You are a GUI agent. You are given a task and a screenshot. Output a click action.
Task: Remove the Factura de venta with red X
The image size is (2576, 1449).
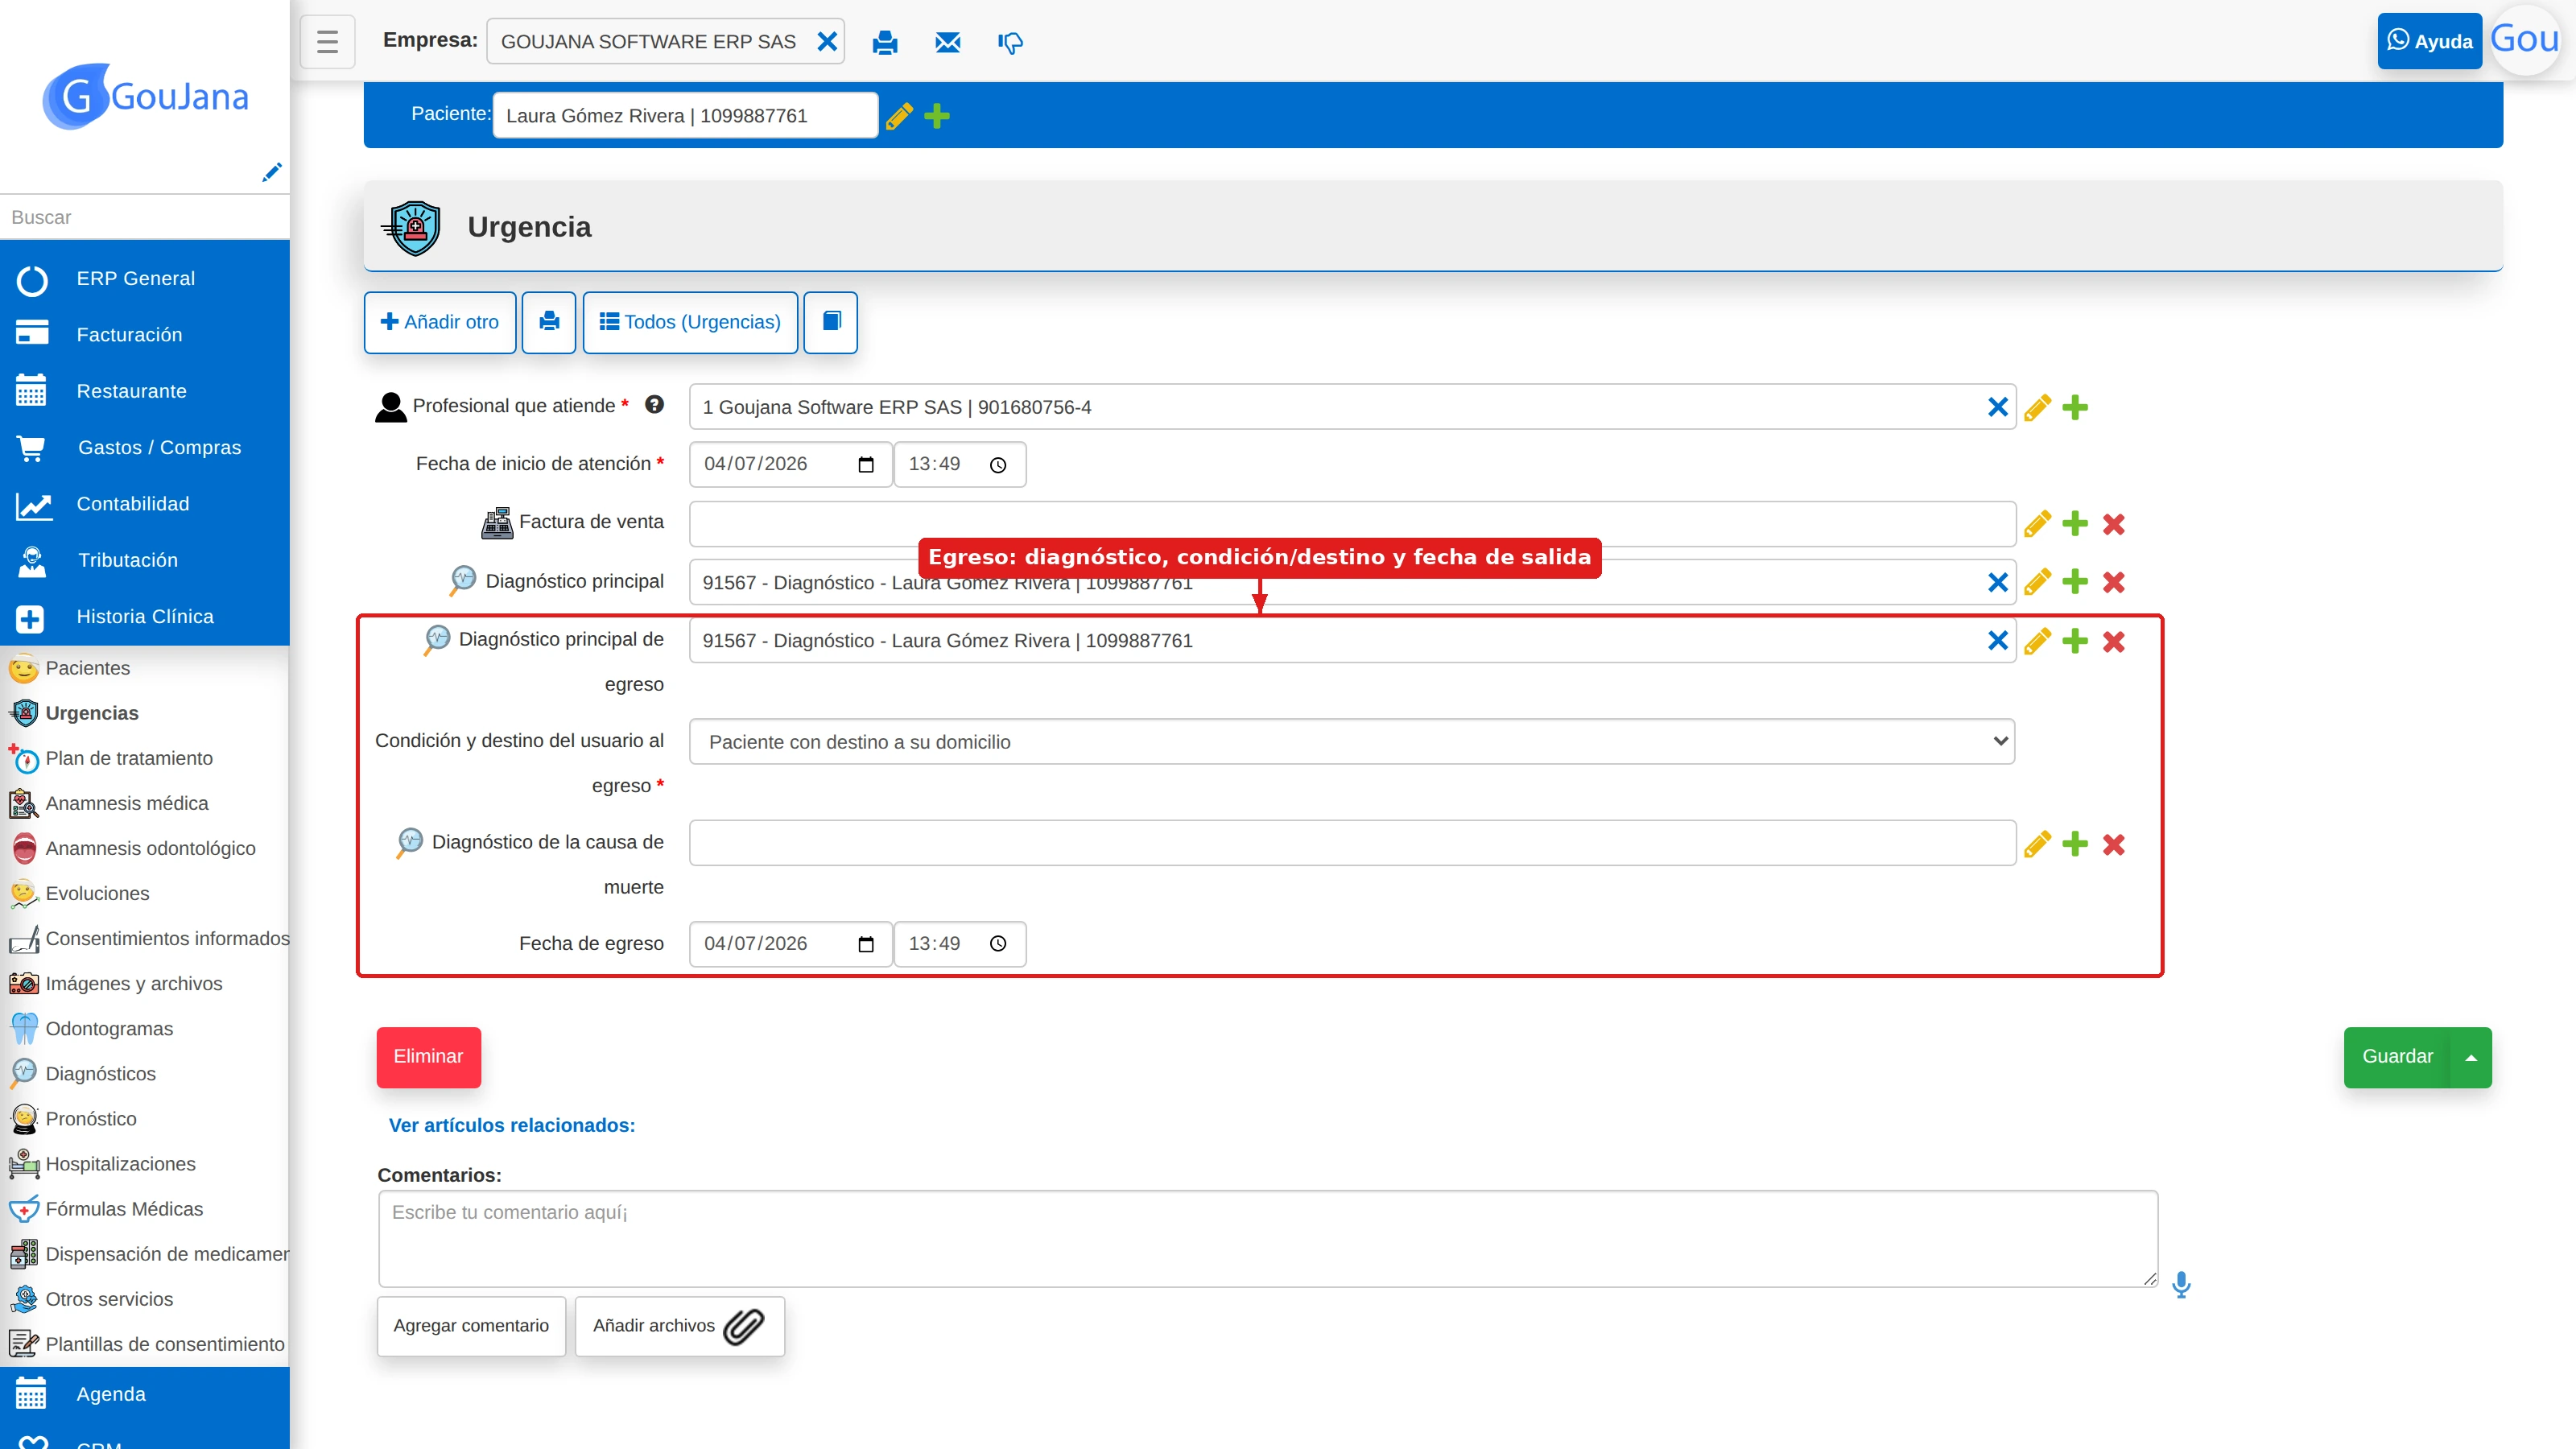tap(2113, 524)
